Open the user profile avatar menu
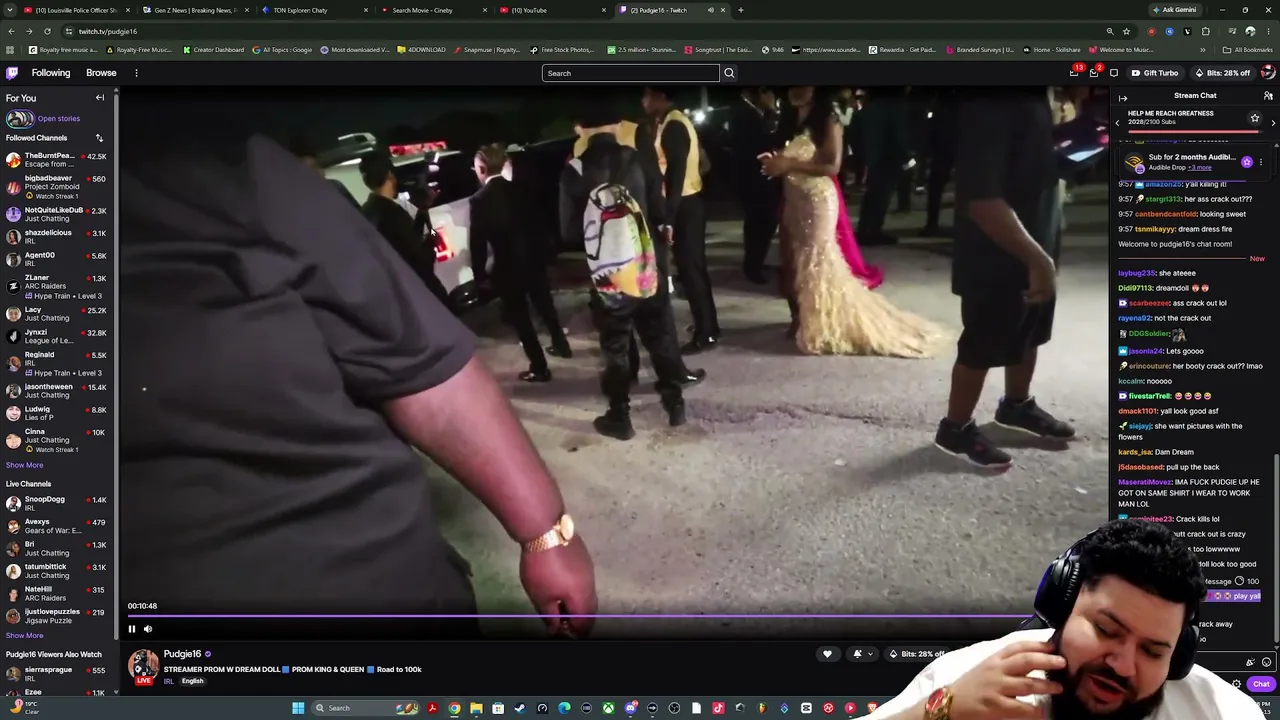This screenshot has width=1280, height=720. (x=1268, y=73)
